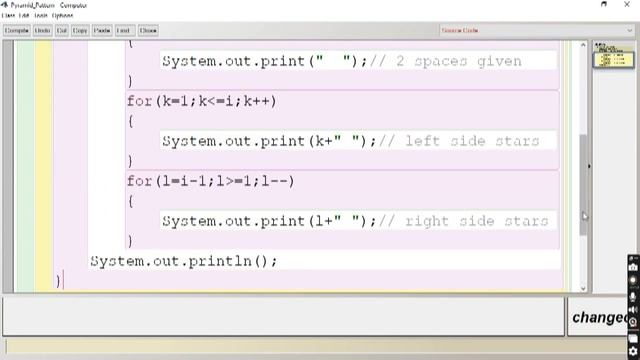
Task: Click the final closing brace with cursor
Action: tap(58, 281)
